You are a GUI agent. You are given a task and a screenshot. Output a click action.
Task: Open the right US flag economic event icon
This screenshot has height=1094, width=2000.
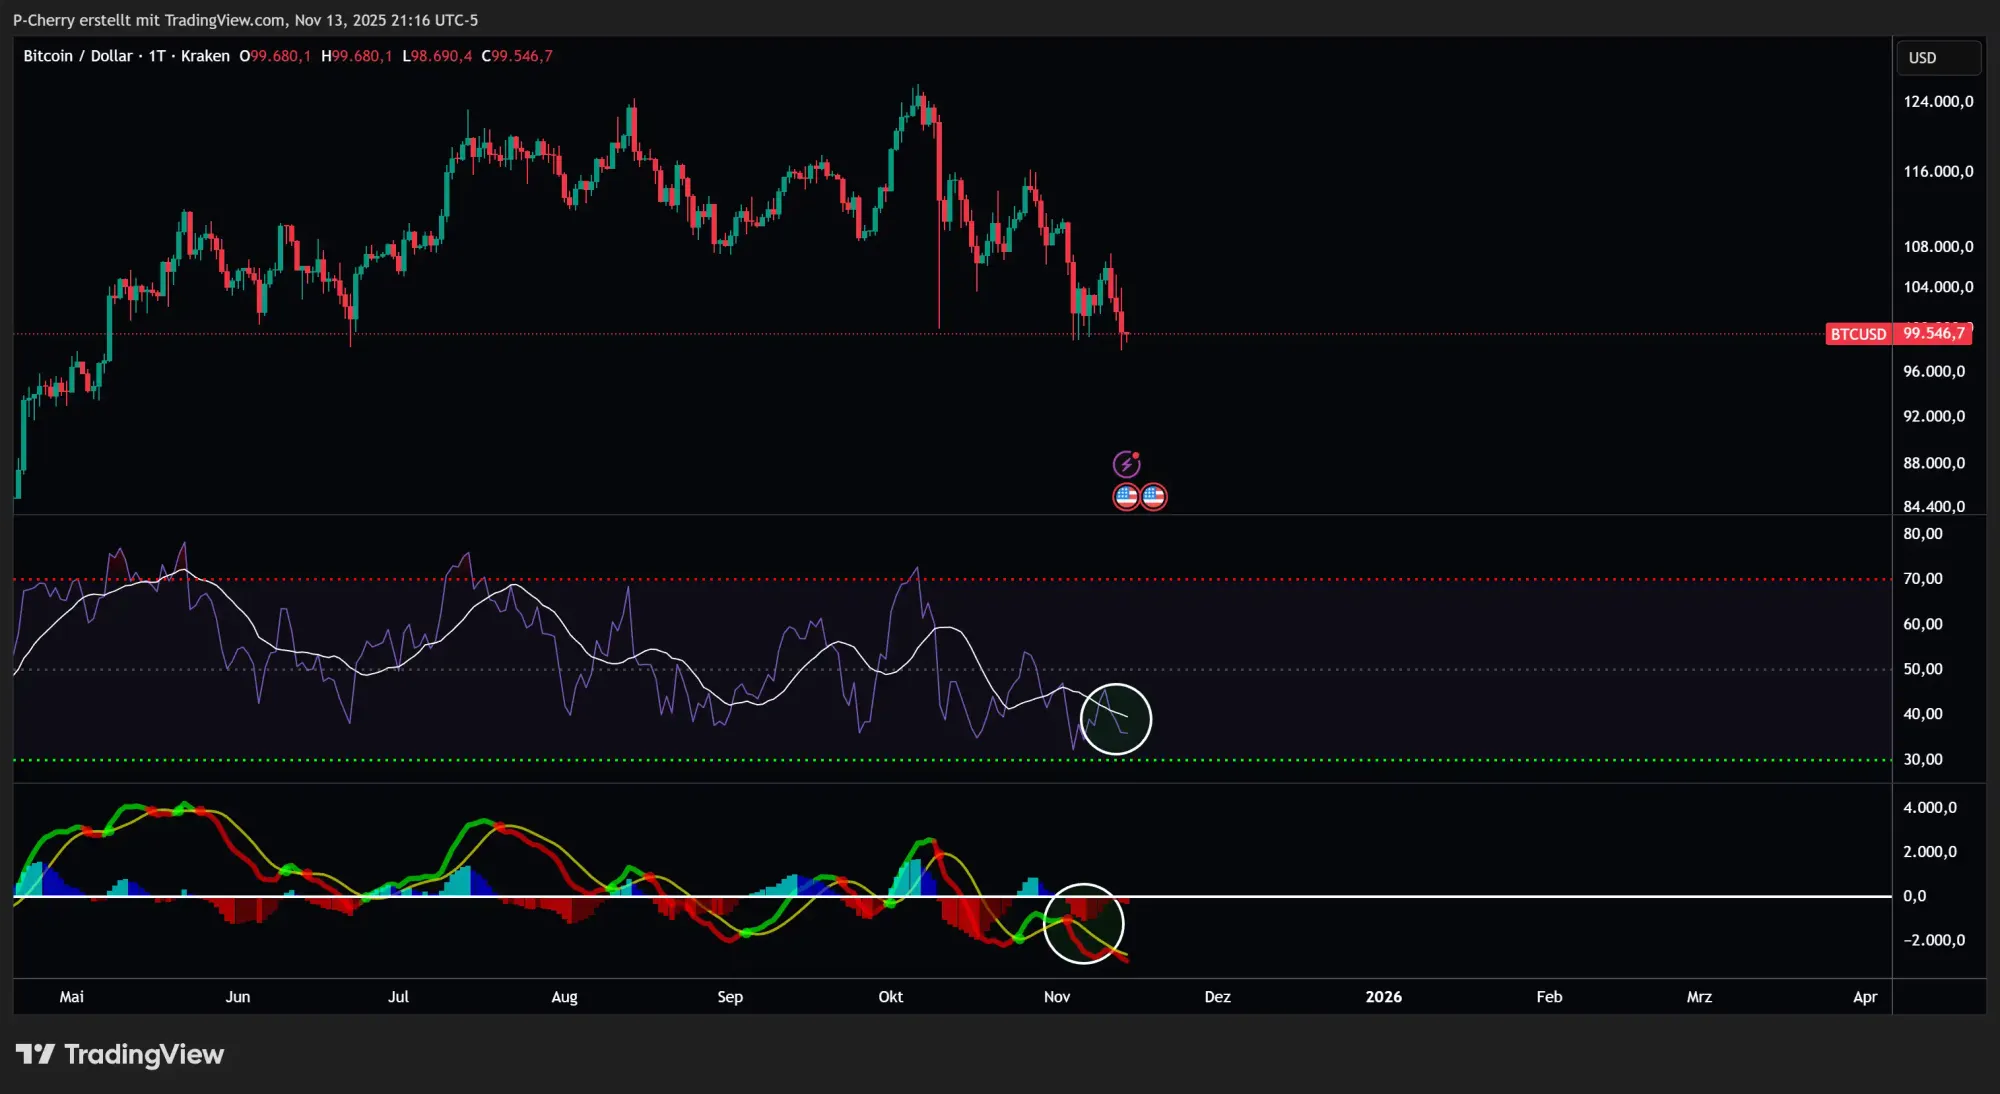(x=1152, y=495)
